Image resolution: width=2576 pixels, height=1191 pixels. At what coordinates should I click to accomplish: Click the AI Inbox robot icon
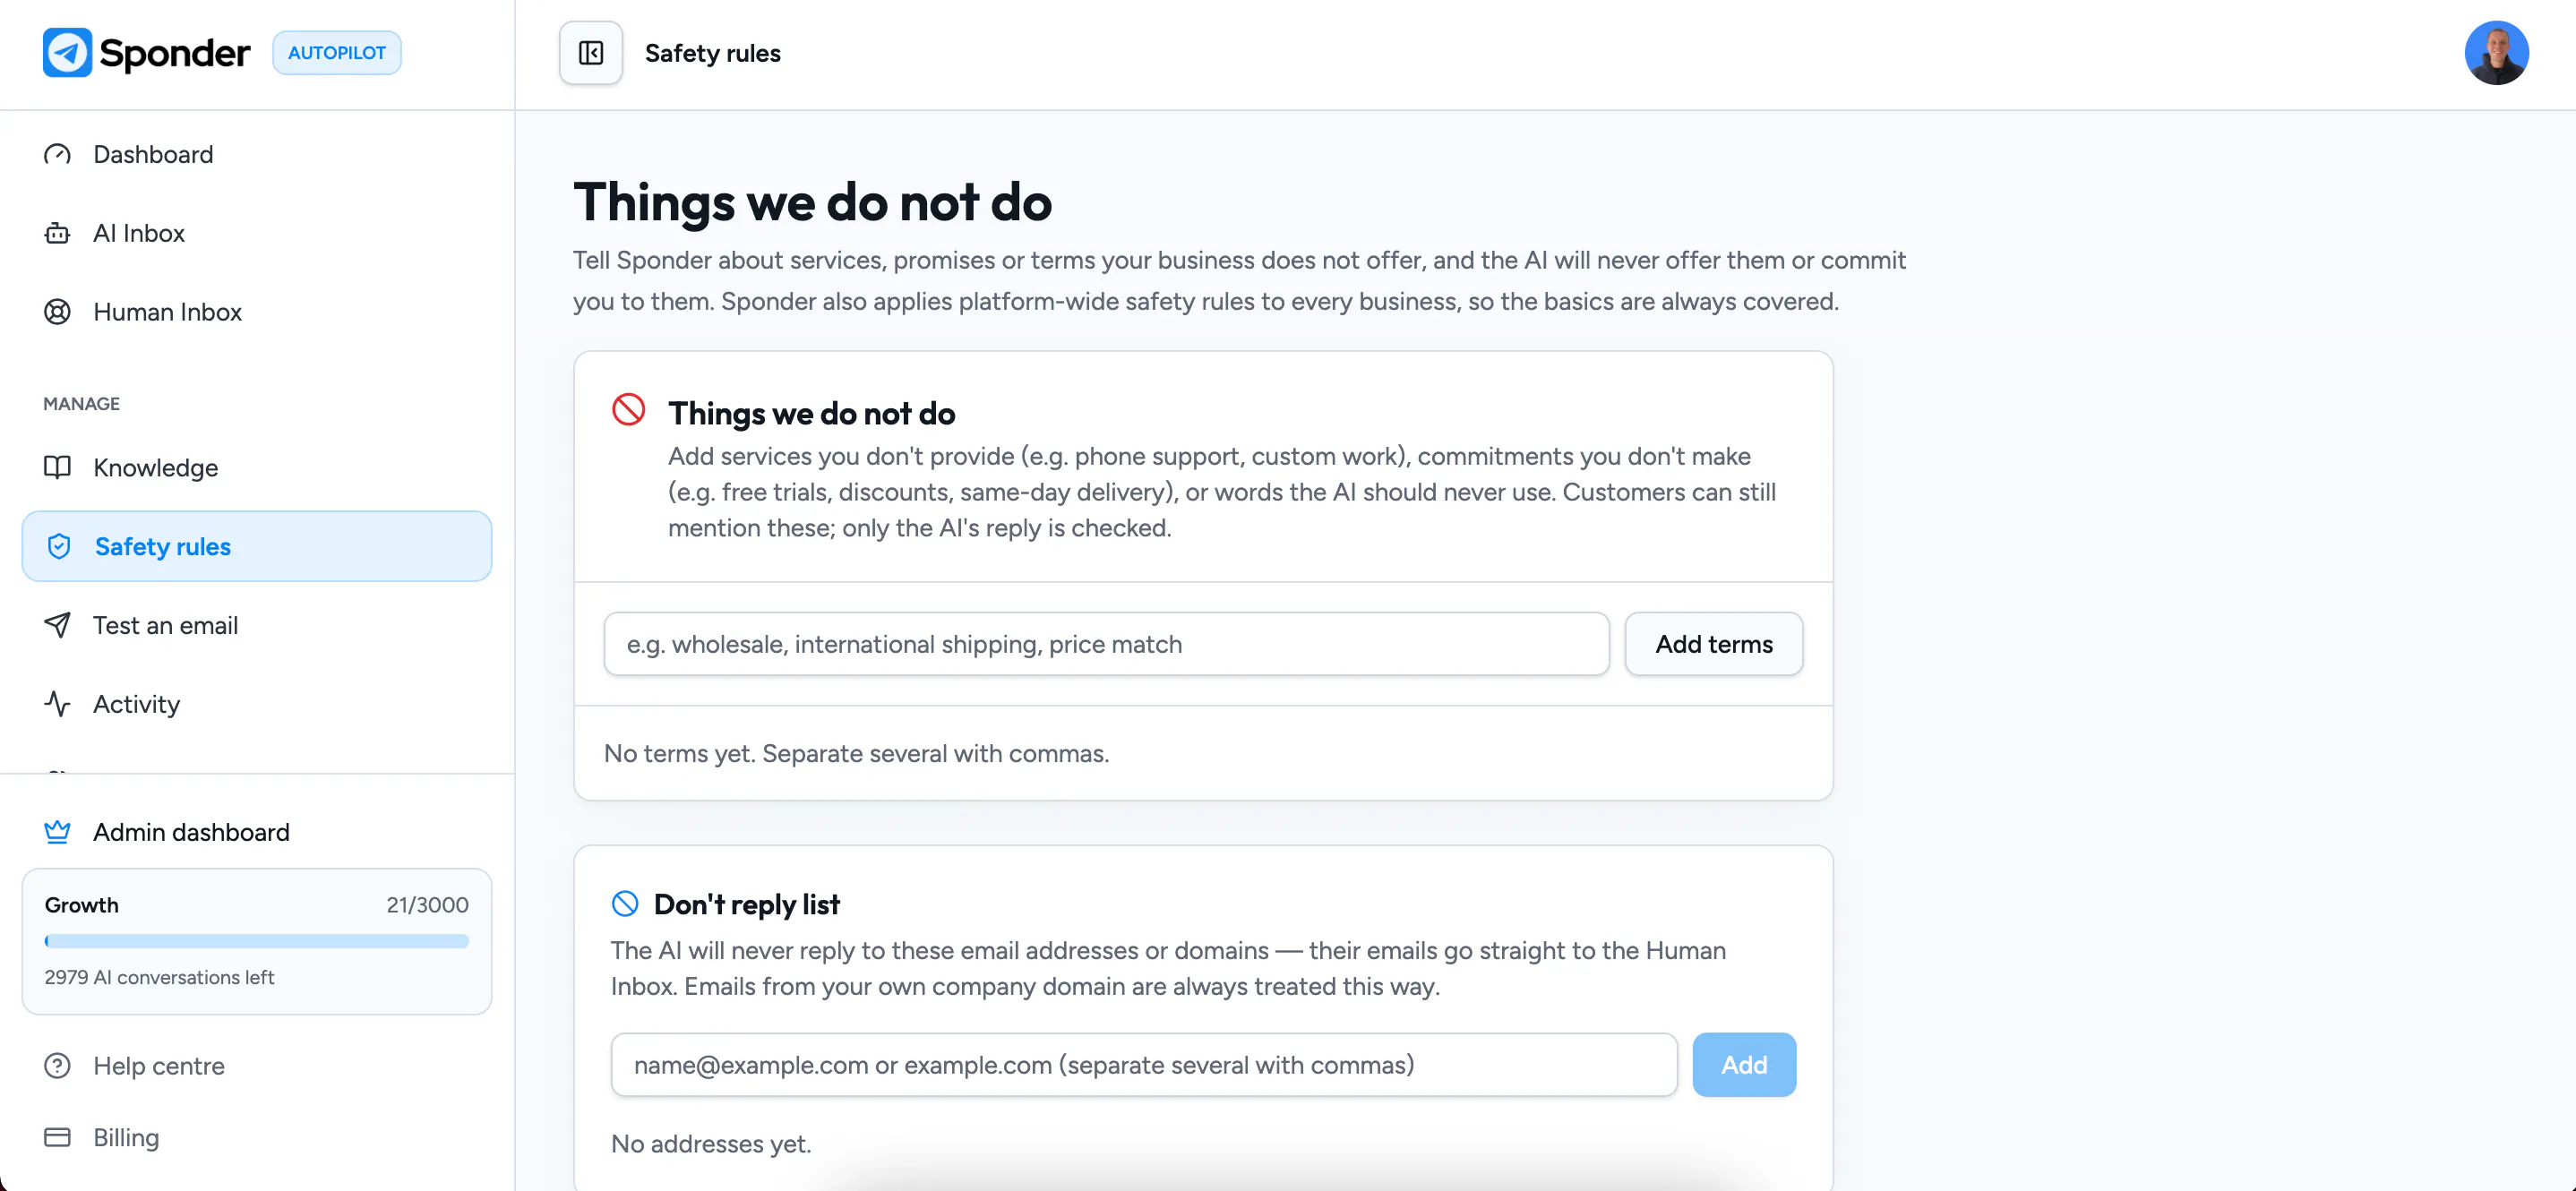(57, 233)
